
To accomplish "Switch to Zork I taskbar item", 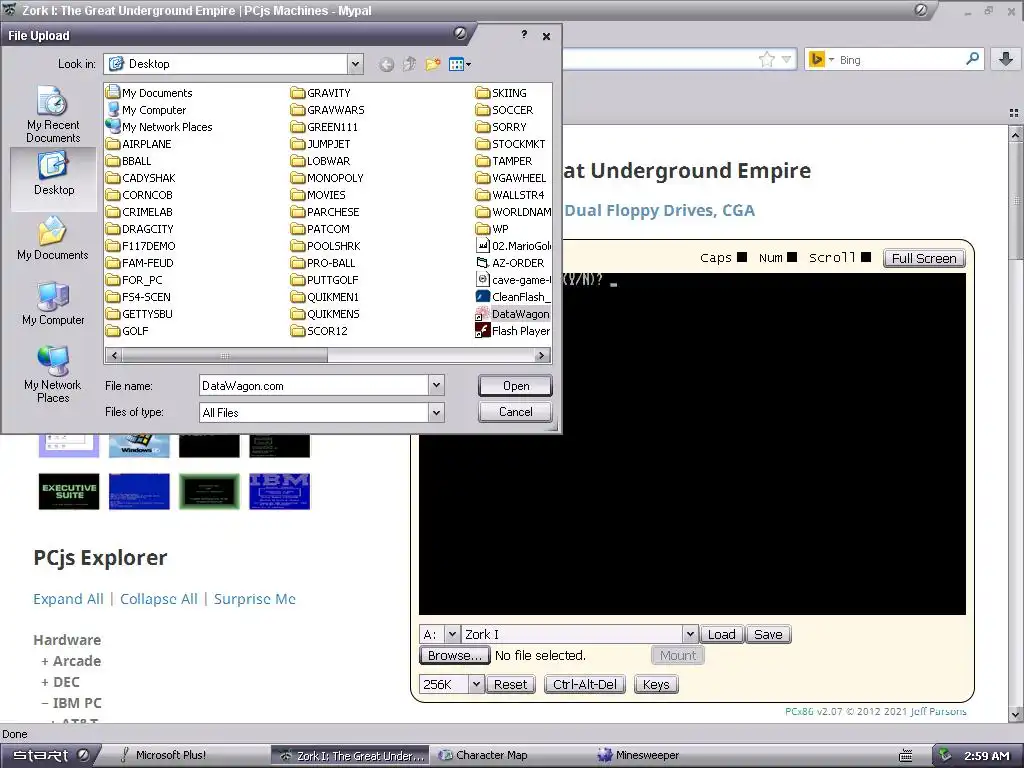I will click(x=349, y=756).
